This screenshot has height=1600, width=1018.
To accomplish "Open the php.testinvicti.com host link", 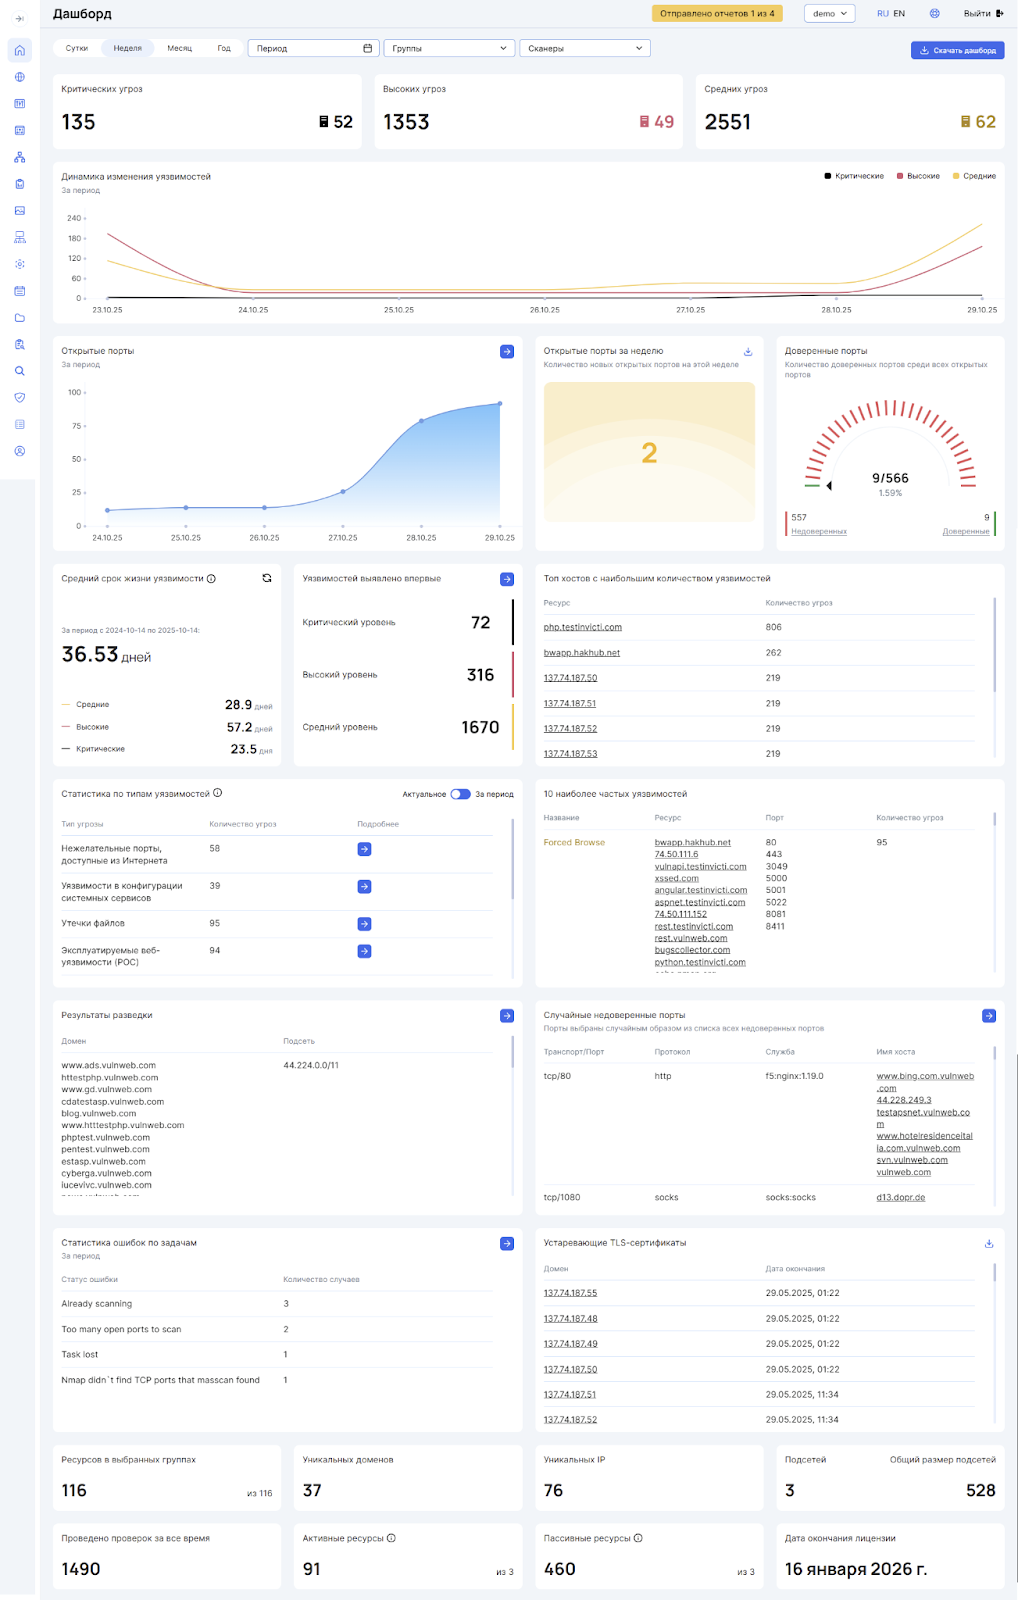I will tap(582, 627).
